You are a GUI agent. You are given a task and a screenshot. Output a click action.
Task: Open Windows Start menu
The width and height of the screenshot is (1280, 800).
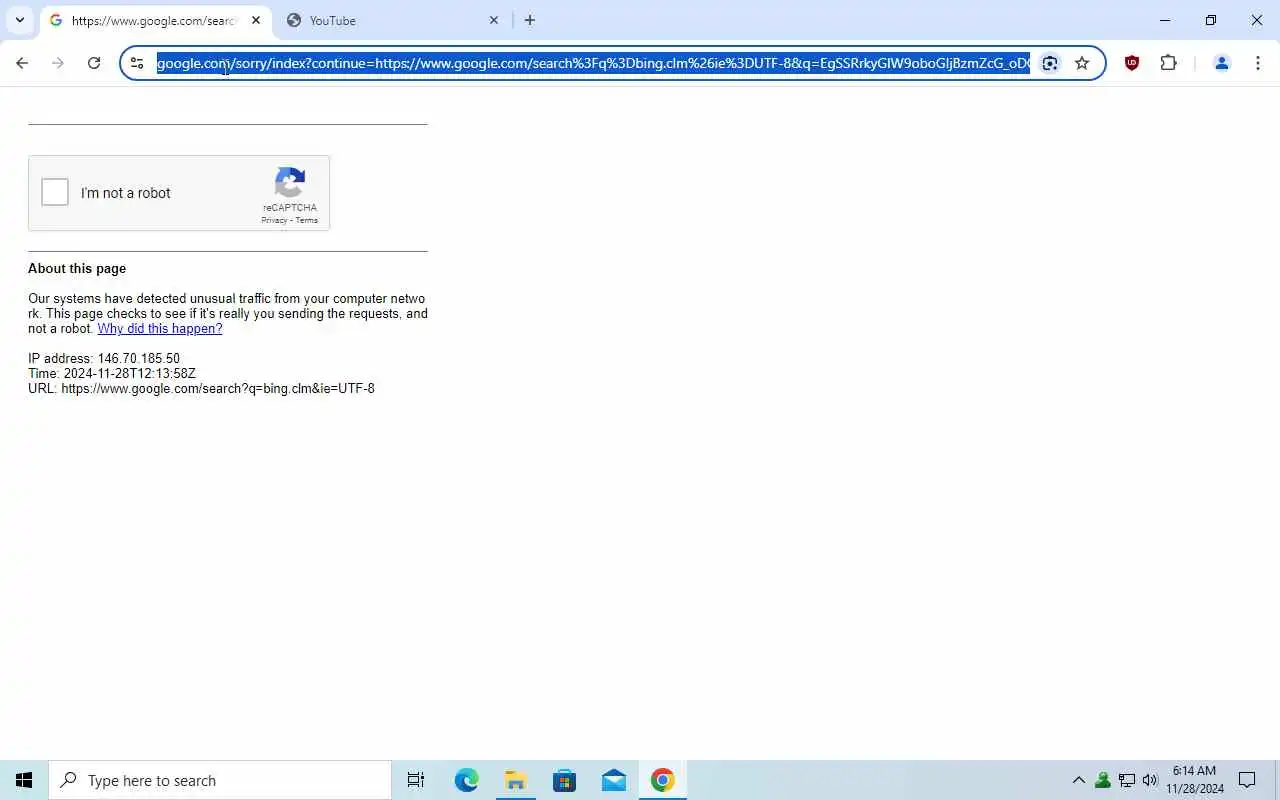(x=24, y=780)
